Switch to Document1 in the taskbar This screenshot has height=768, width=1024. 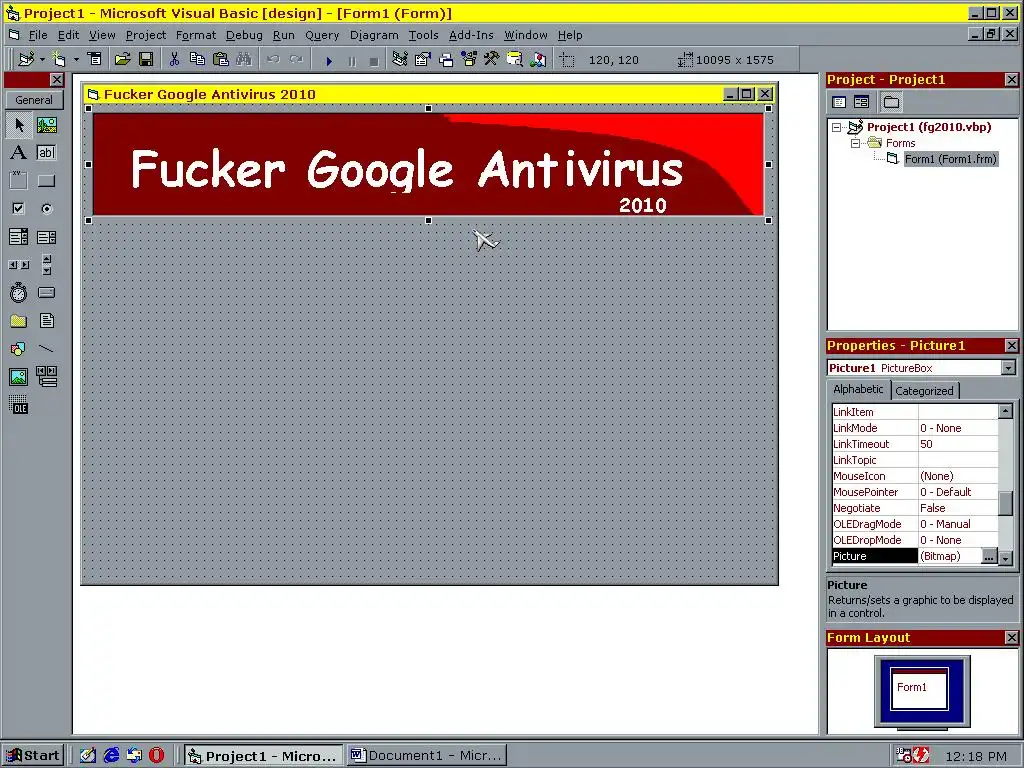(x=427, y=756)
